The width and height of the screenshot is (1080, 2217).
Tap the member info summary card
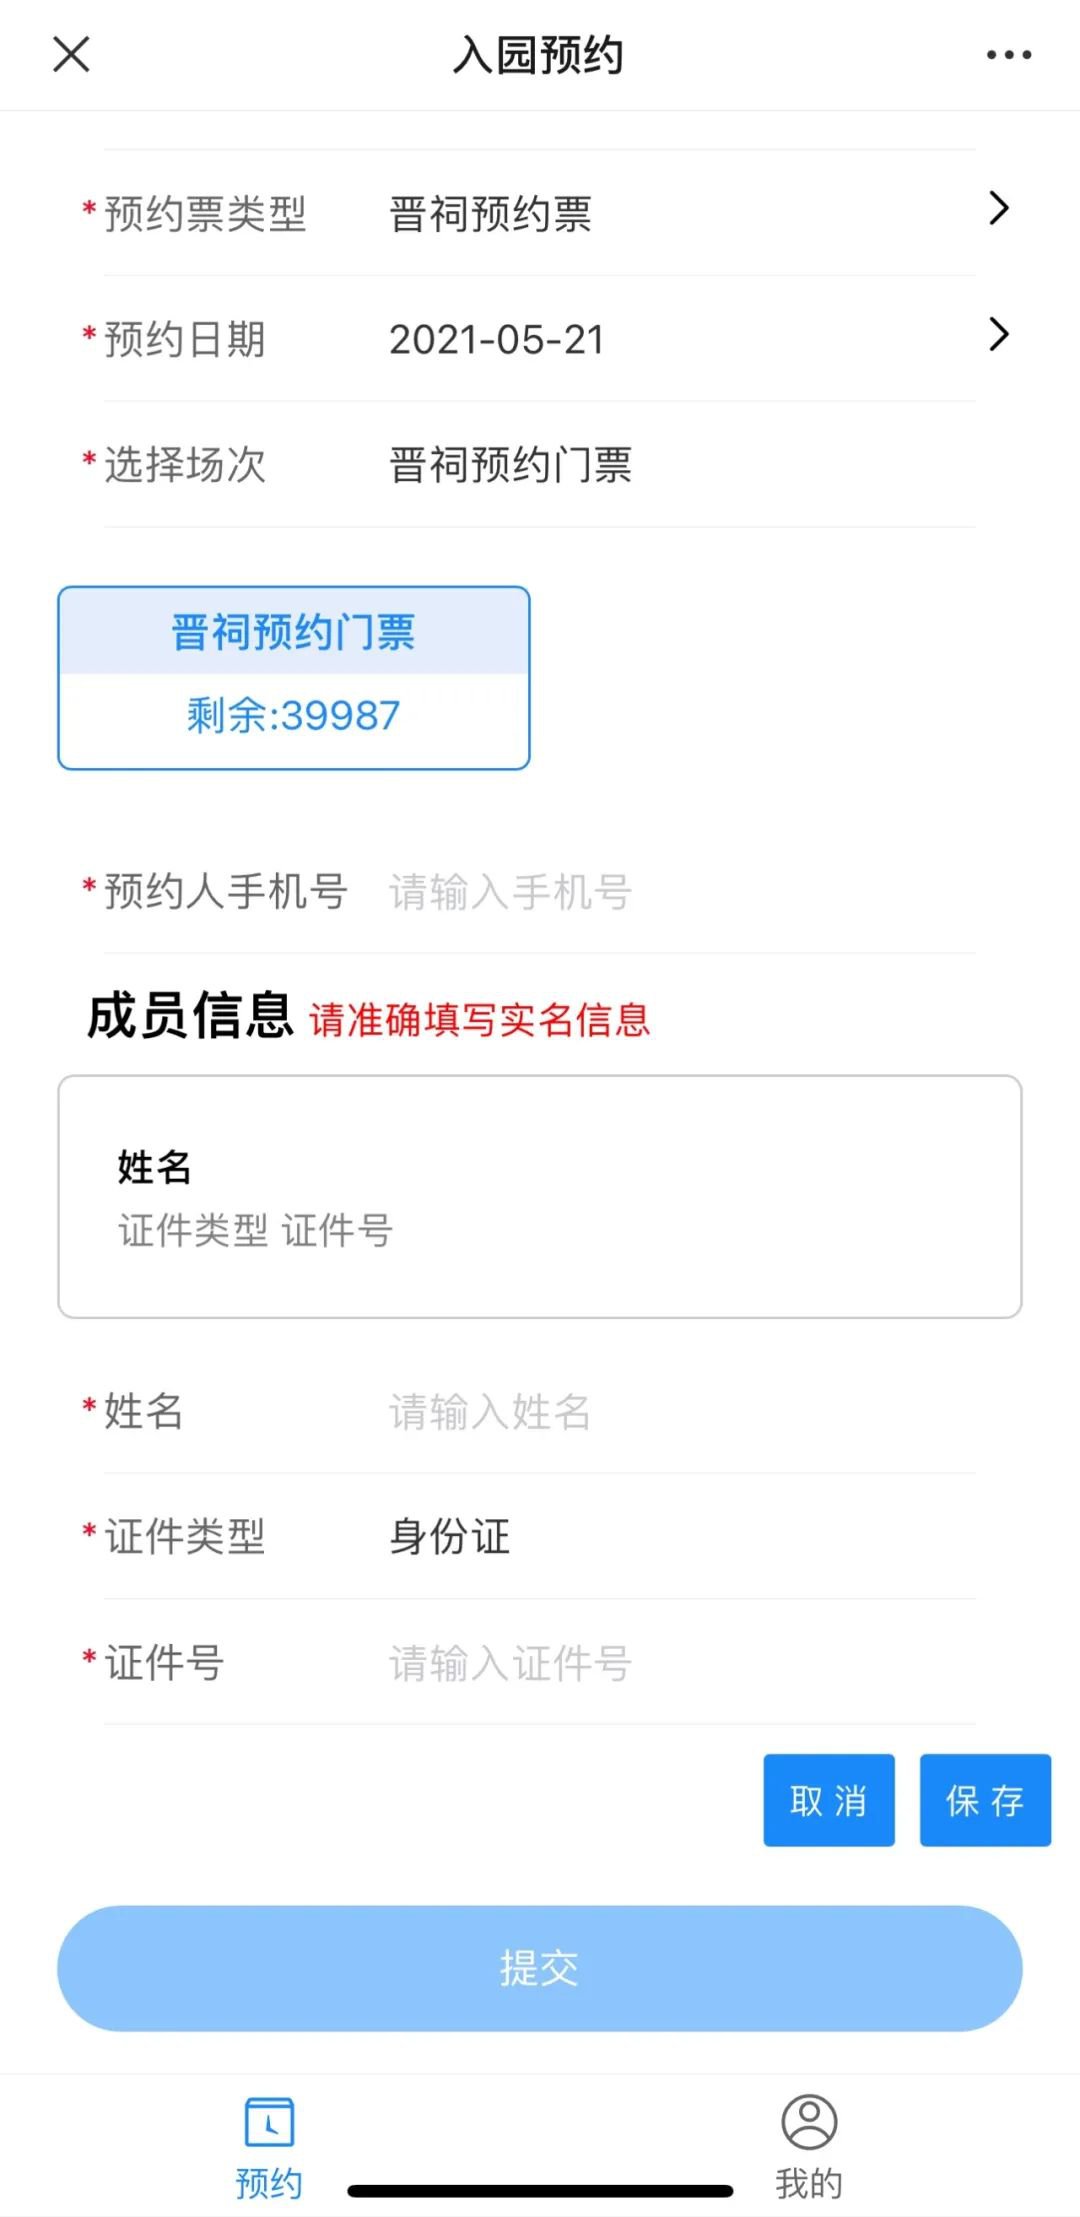coord(540,1197)
